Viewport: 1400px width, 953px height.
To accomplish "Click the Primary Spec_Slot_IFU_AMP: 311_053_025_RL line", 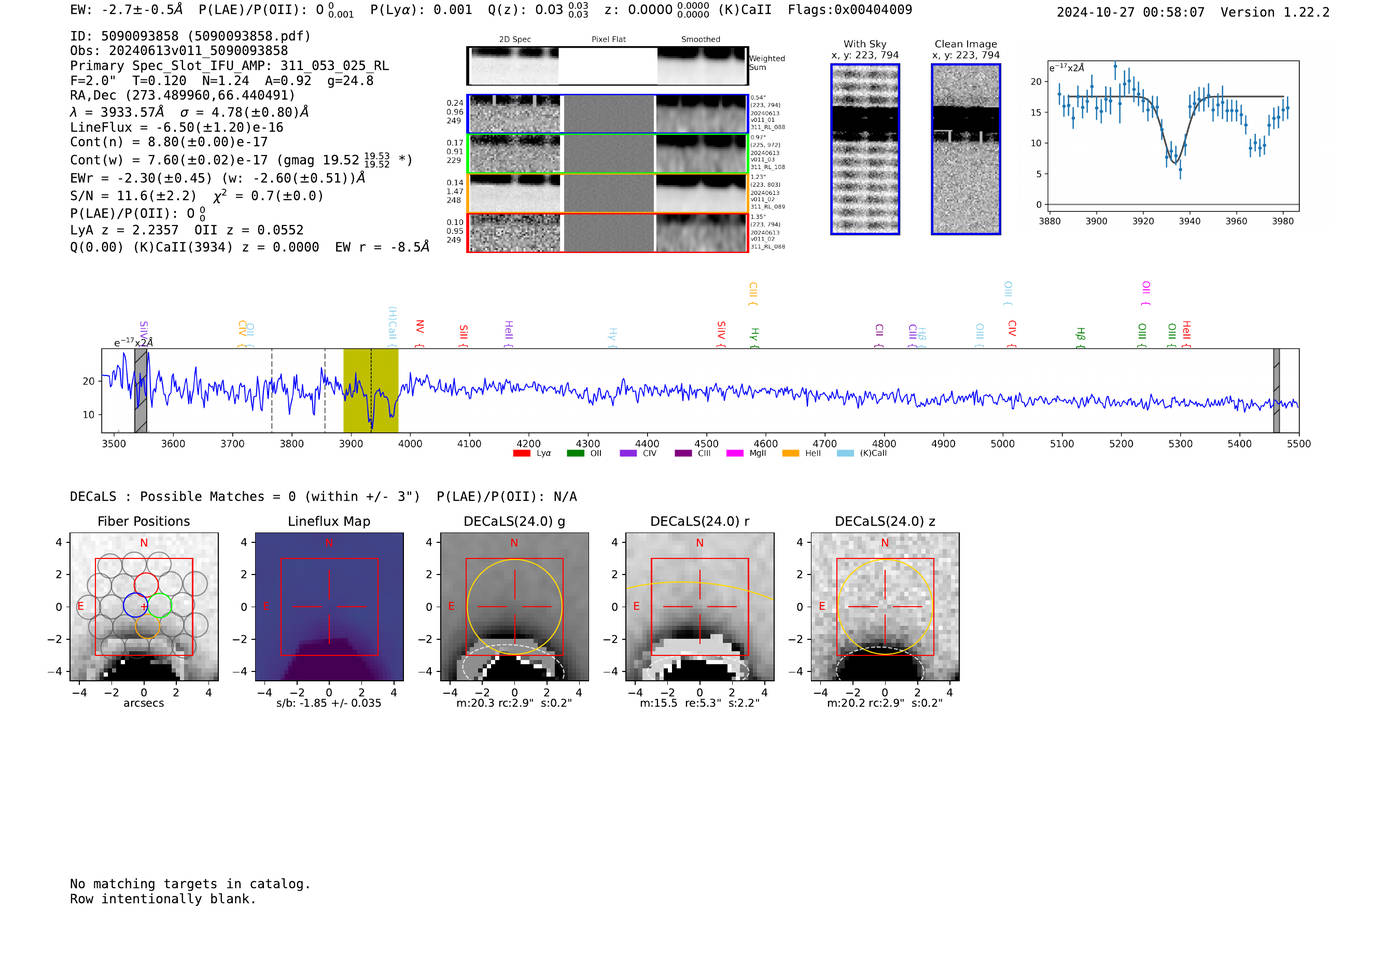I will pos(230,66).
